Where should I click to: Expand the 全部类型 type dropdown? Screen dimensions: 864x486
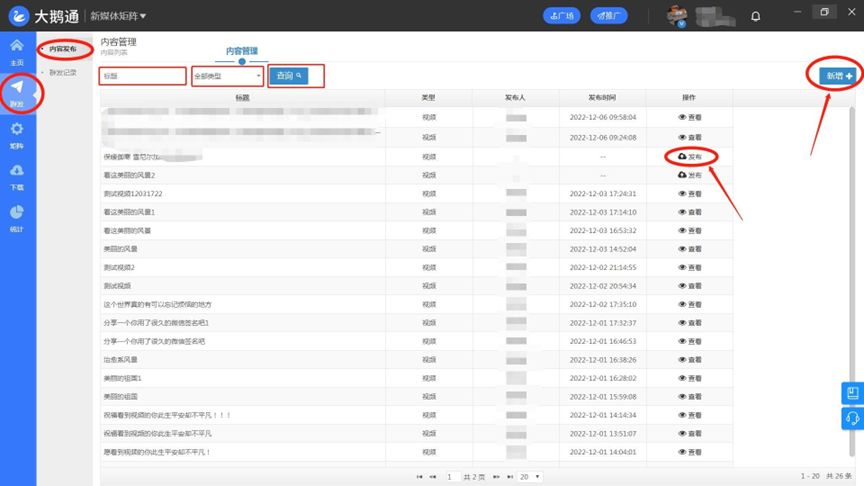227,76
